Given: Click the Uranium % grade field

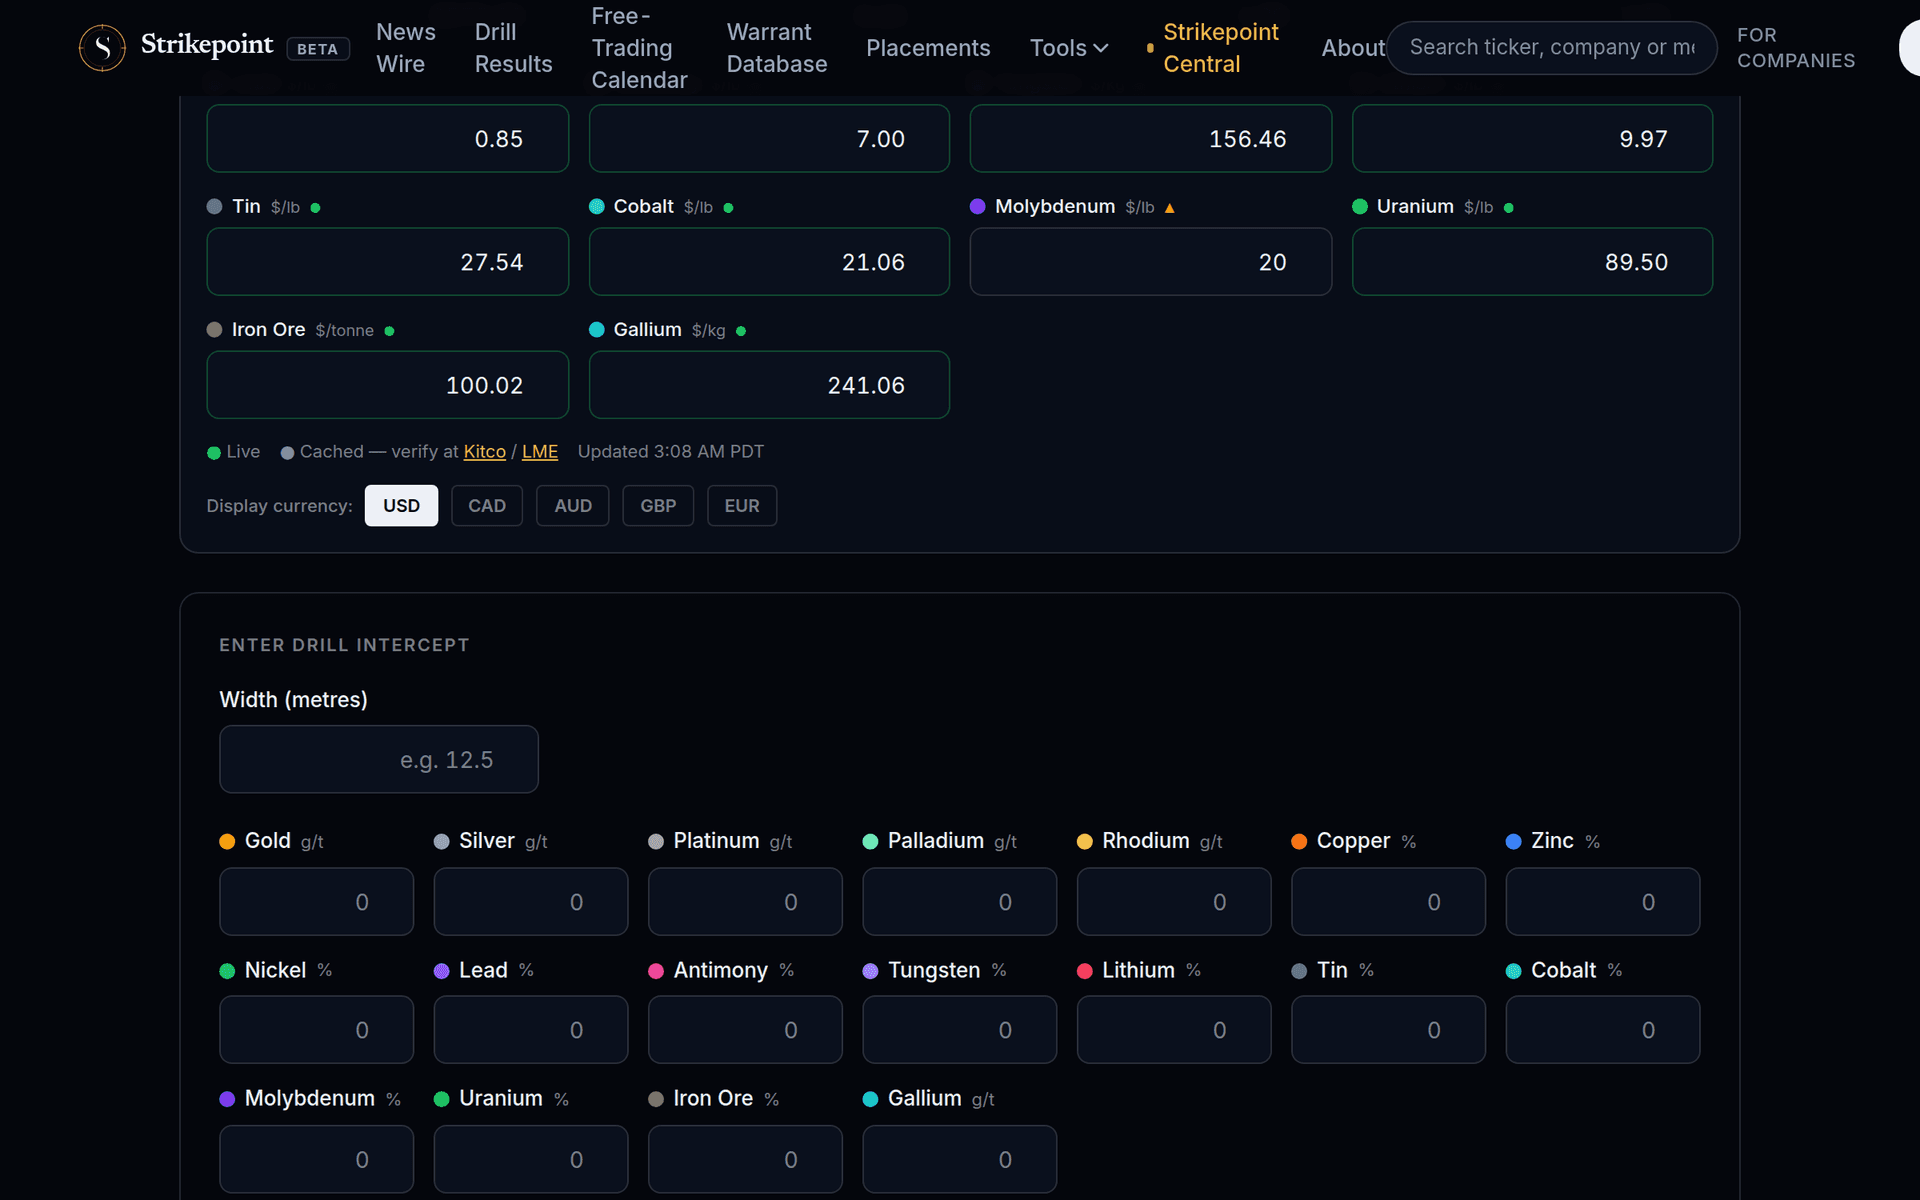Looking at the screenshot, I should pyautogui.click(x=531, y=1159).
